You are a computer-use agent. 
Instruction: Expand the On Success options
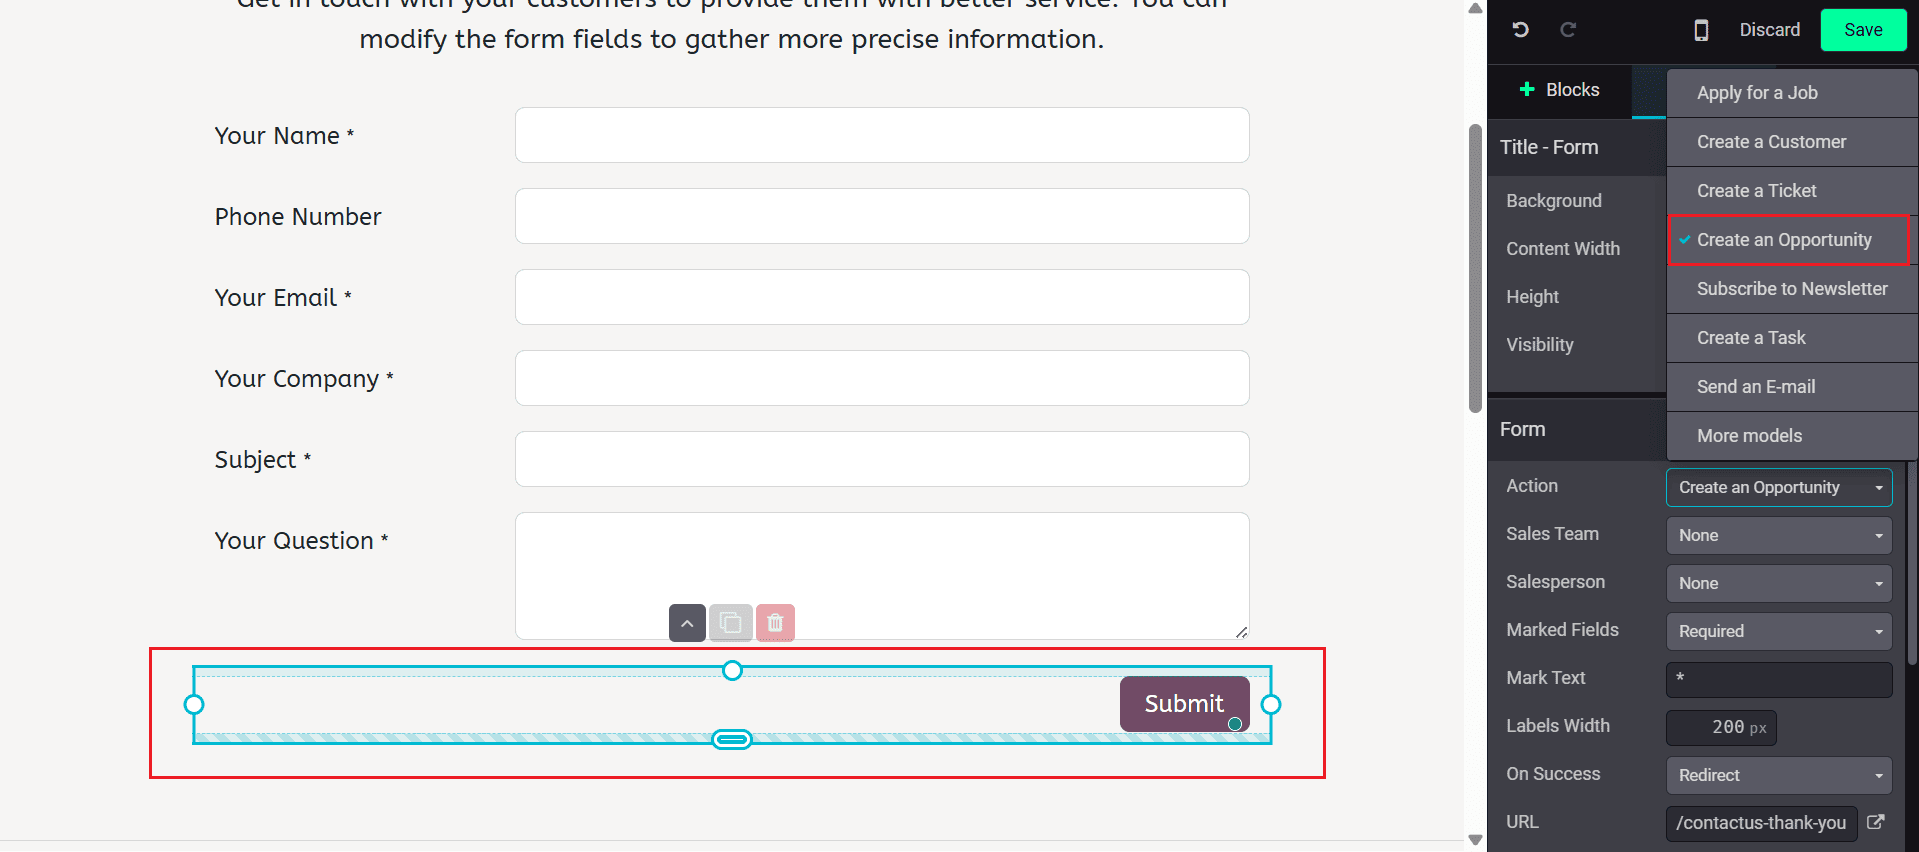pos(1778,775)
